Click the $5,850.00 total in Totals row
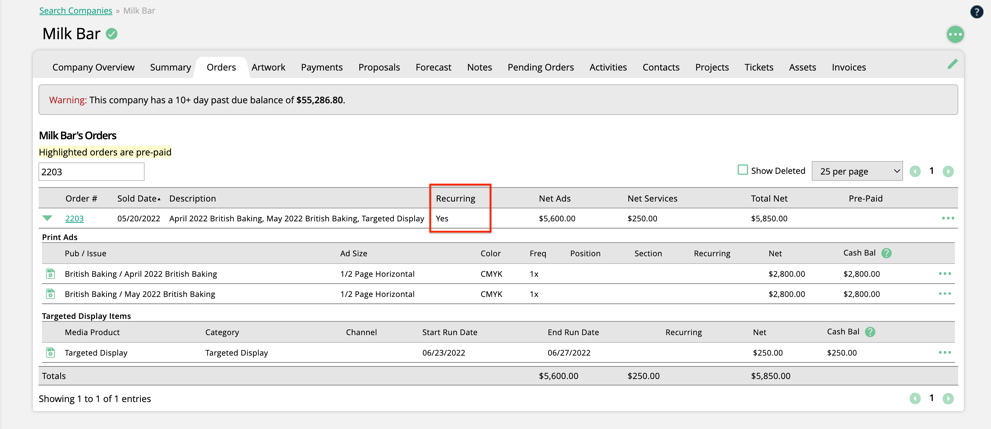Viewport: 991px width, 429px height. (769, 376)
